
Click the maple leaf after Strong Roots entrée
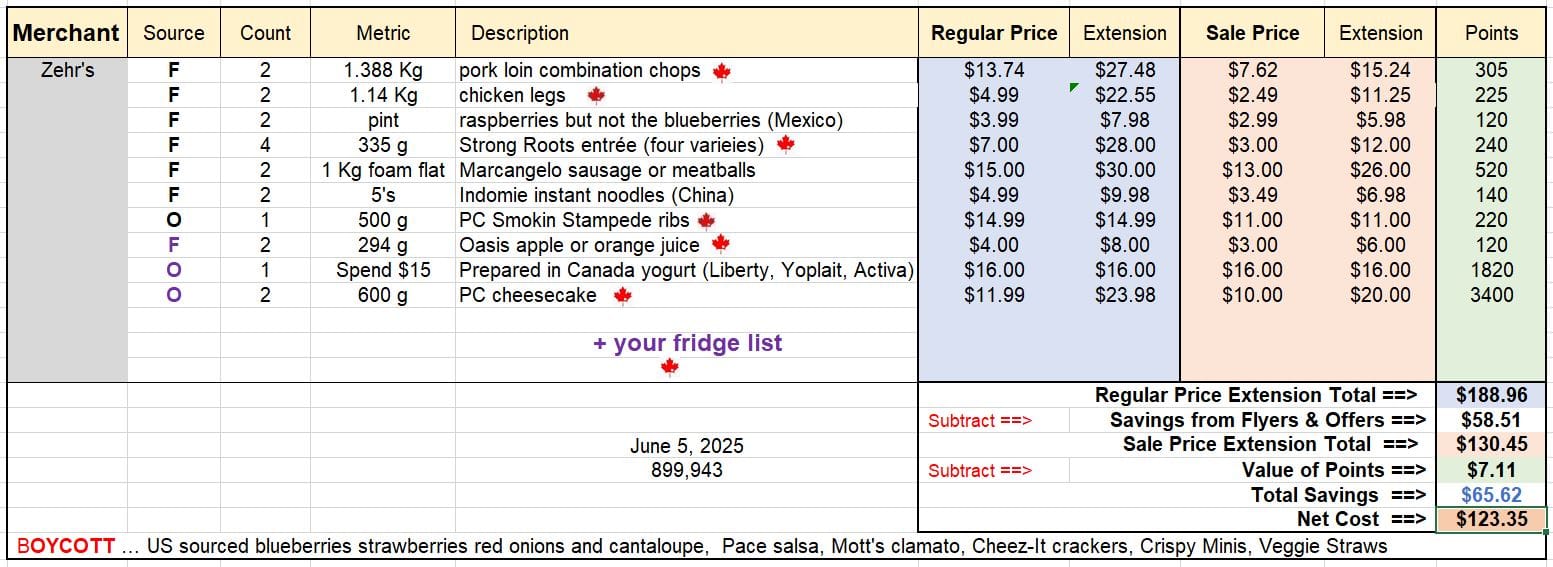[x=785, y=145]
